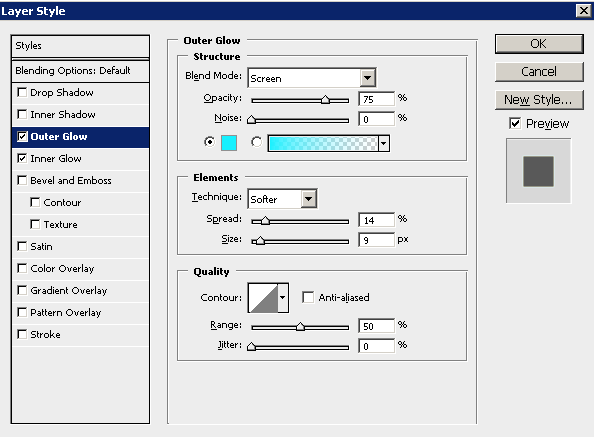Enable the Stroke checkbox
Viewport: 594px width, 437px height.
[22, 334]
